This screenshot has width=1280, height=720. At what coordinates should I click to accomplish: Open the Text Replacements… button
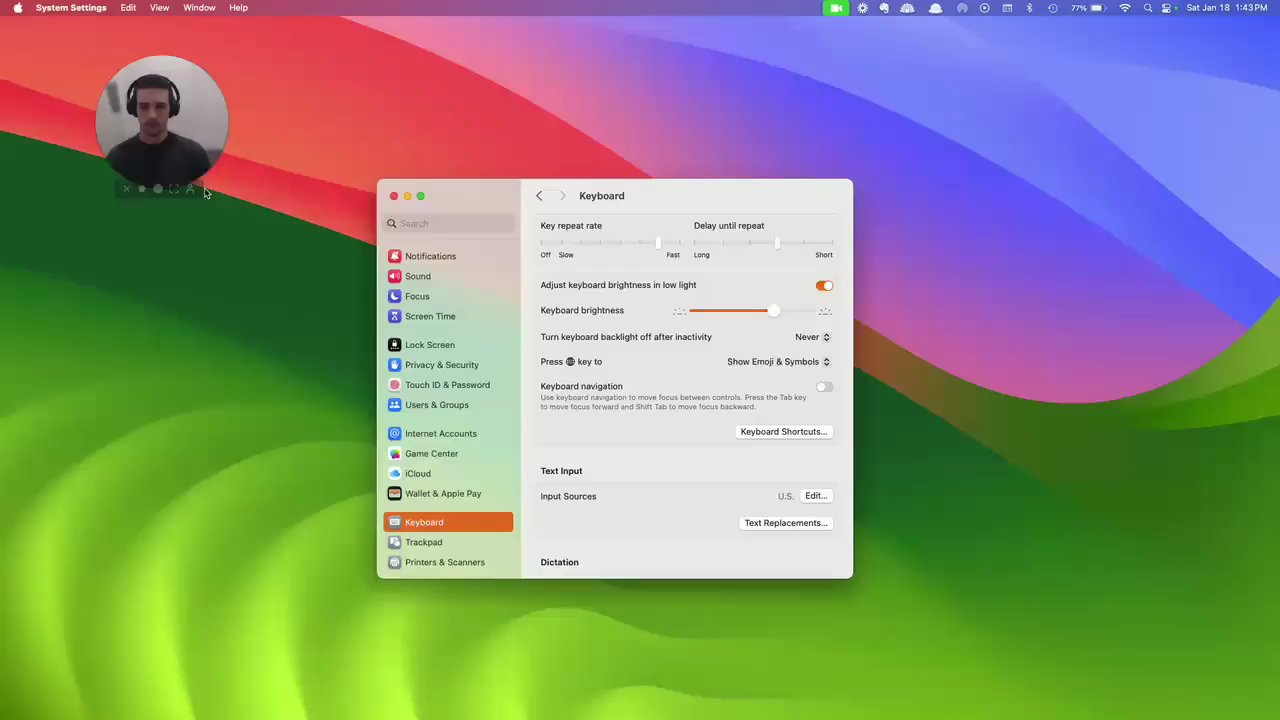[x=786, y=523]
